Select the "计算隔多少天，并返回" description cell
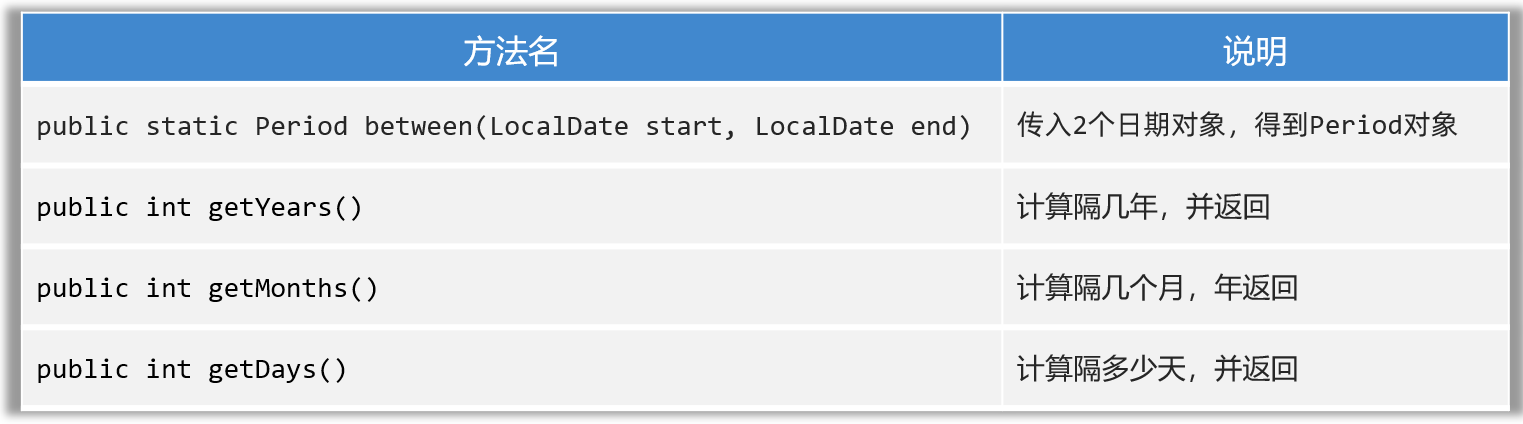The width and height of the screenshot is (1523, 424). click(1157, 369)
